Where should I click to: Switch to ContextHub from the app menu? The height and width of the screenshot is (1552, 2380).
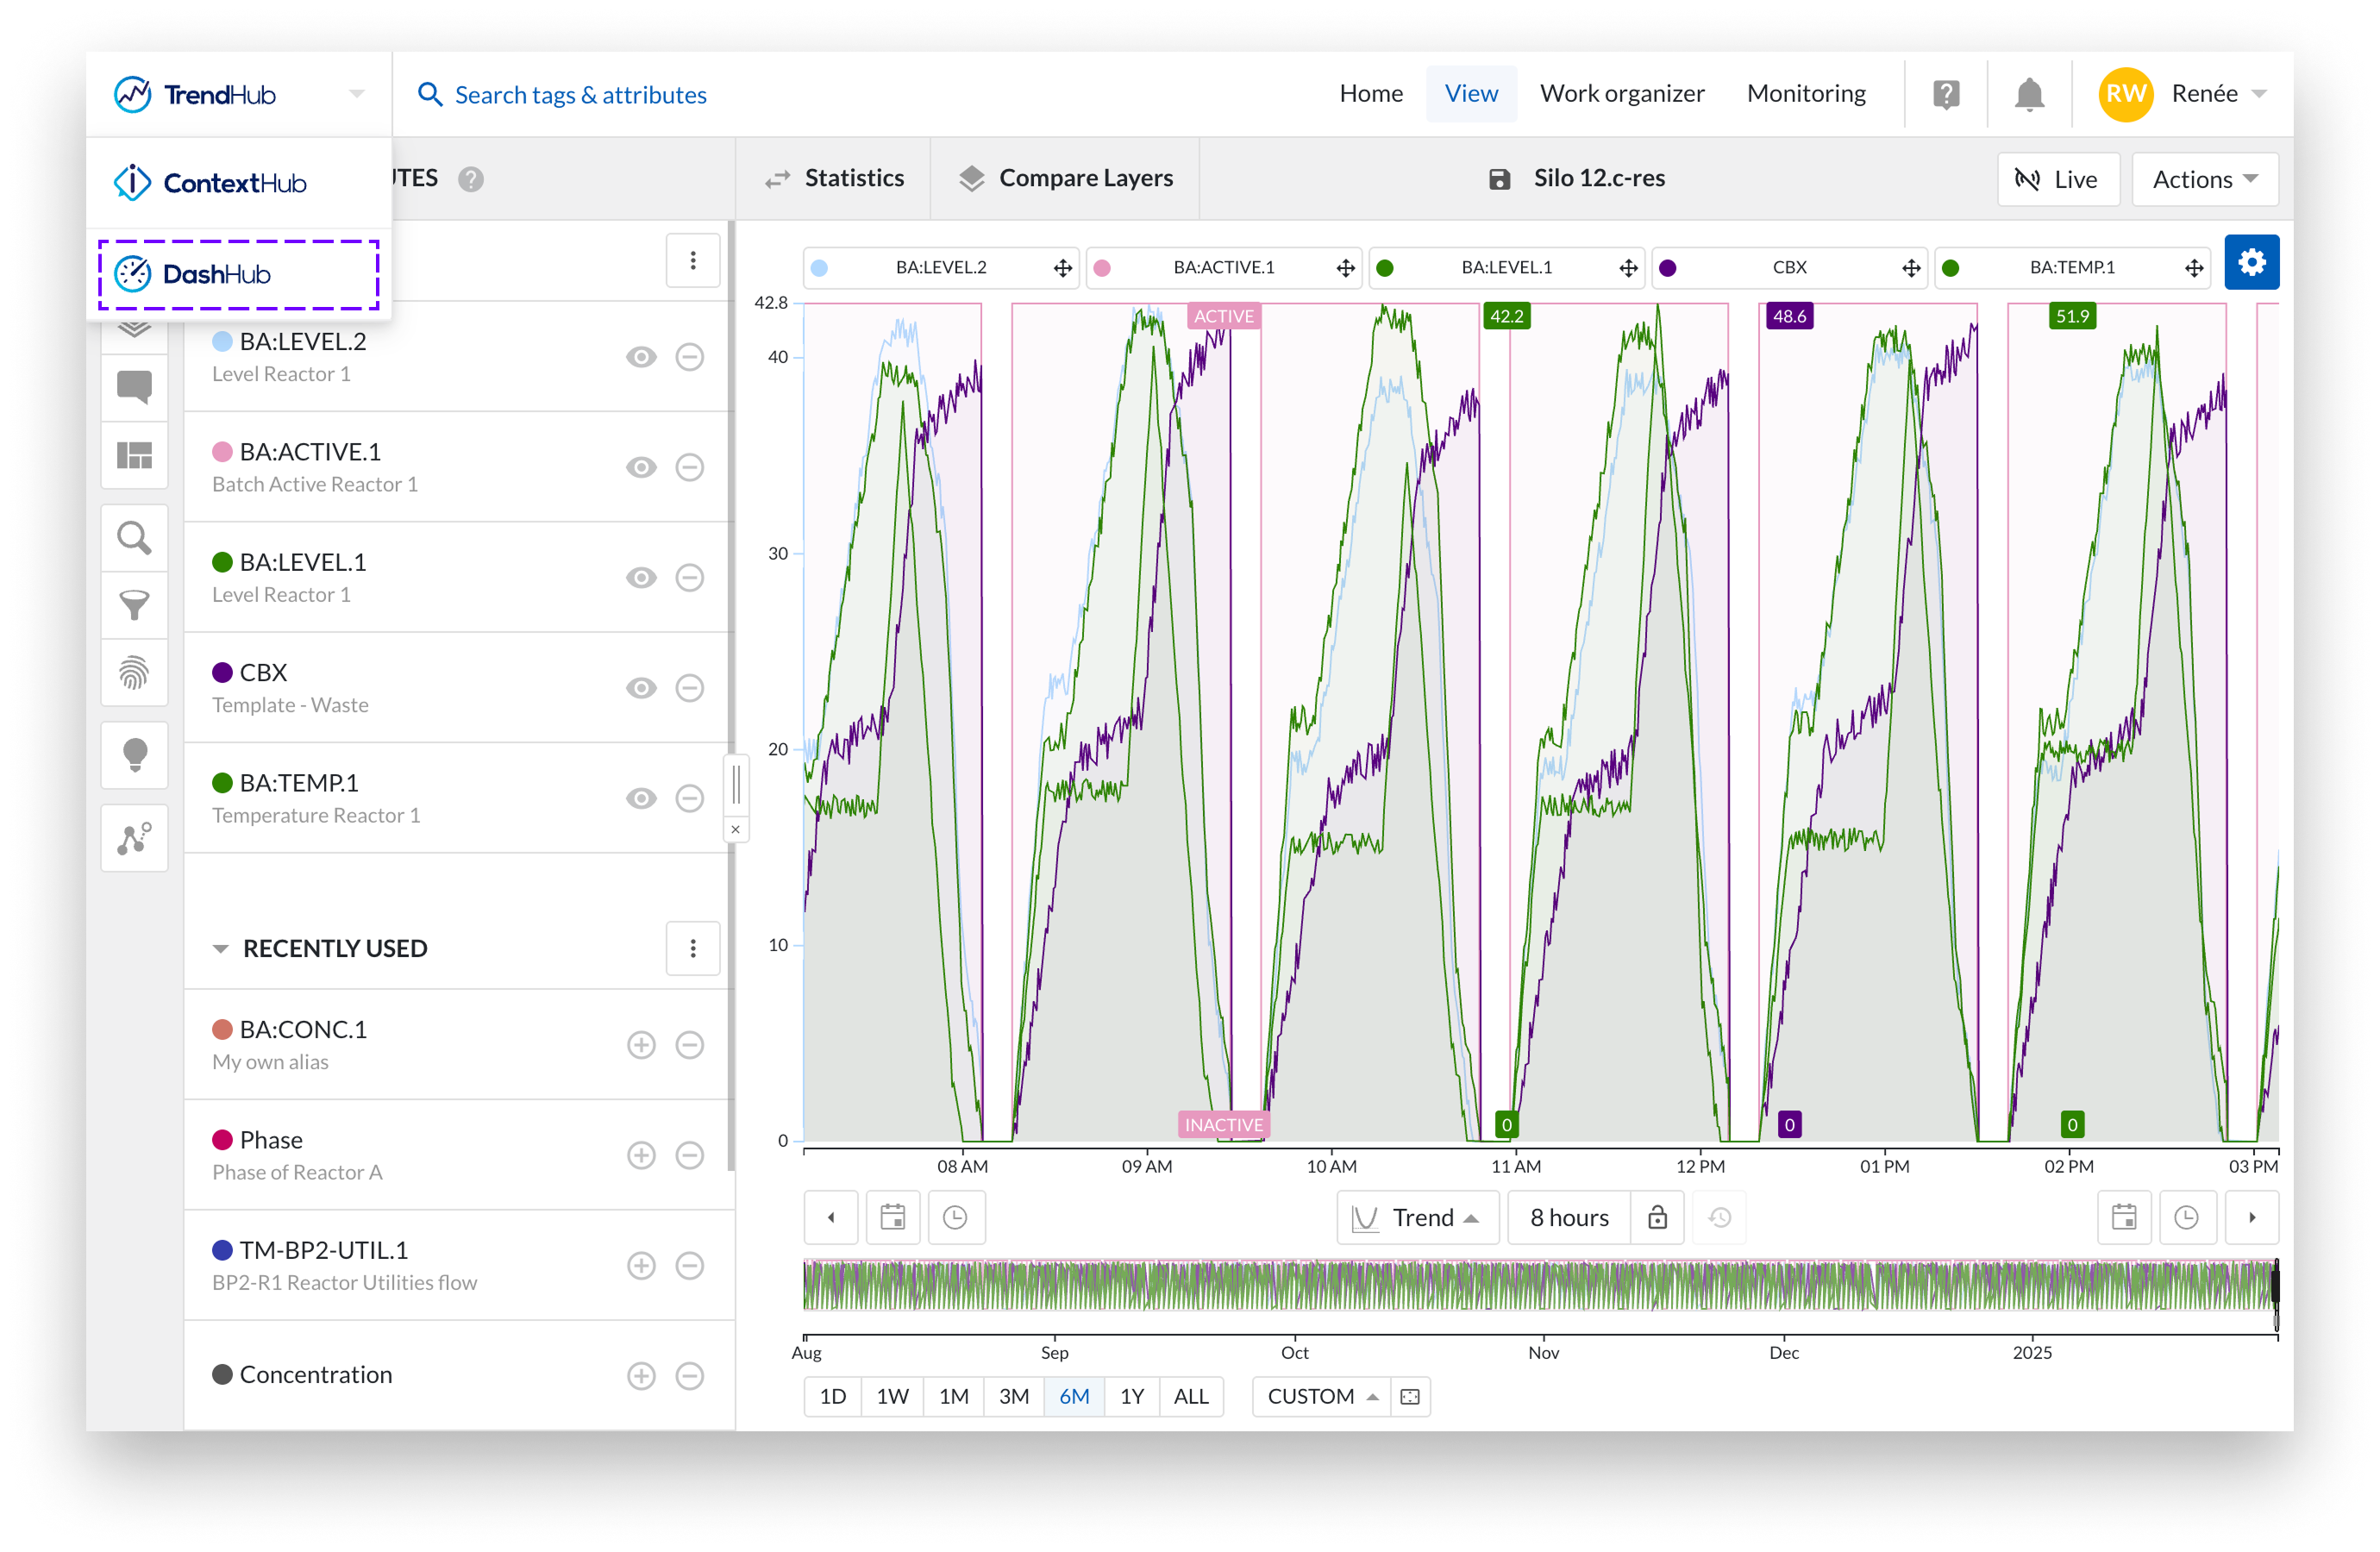[x=238, y=183]
